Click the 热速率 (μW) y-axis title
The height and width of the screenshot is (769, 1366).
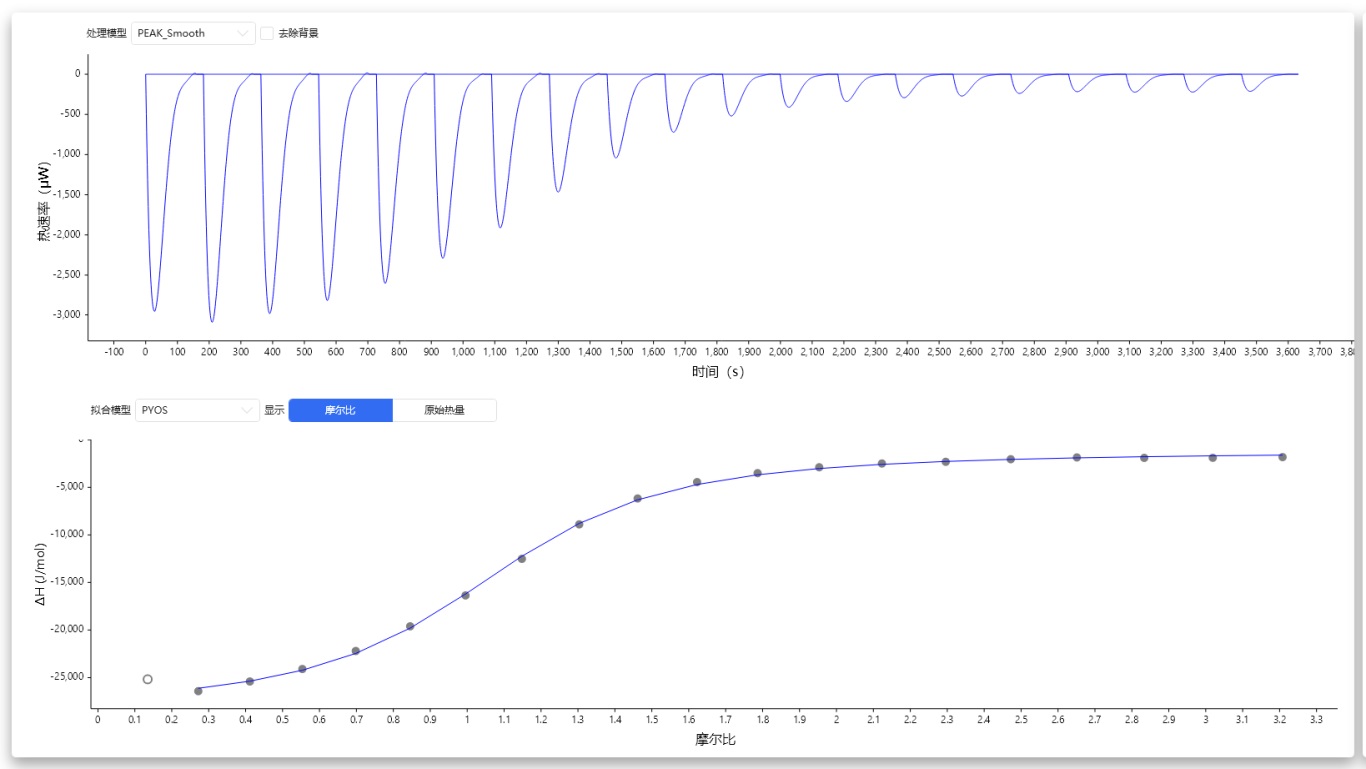pos(44,201)
